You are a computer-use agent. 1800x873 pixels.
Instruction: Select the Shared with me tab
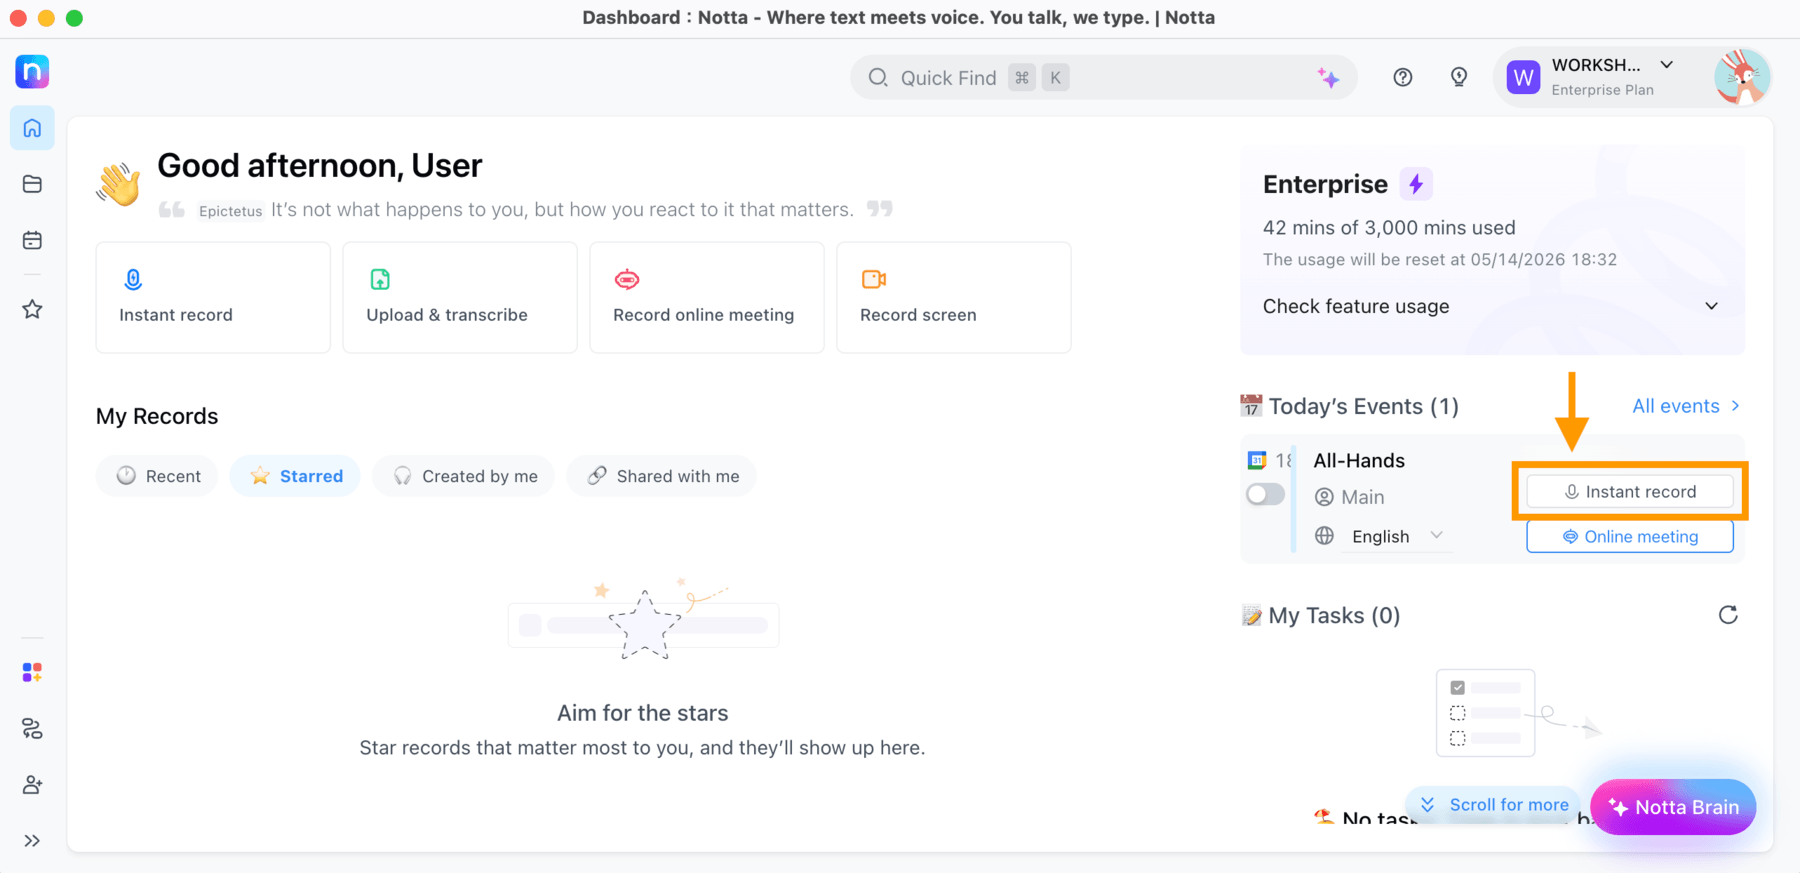point(661,476)
